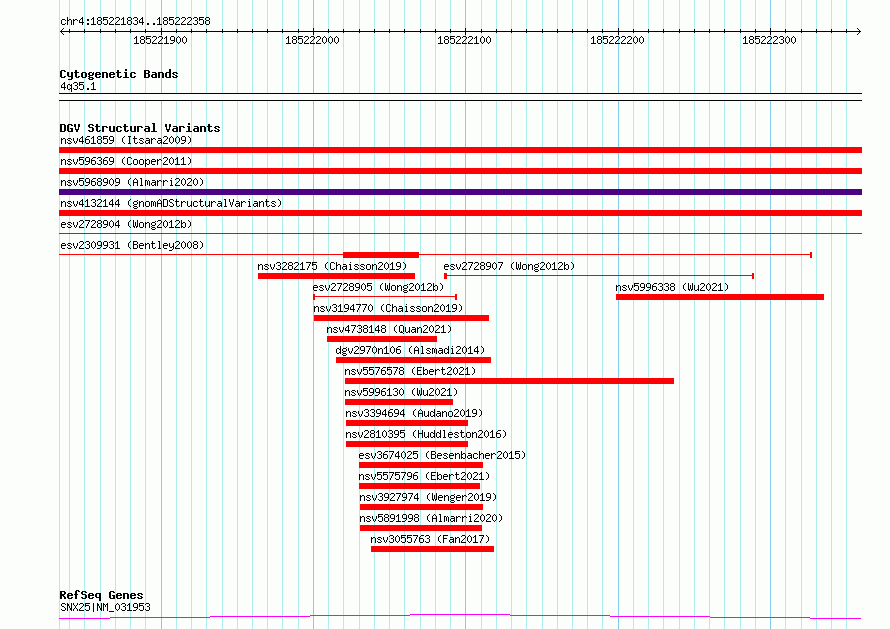Click the red bar under nsv5996338 (Wu2021)
Viewport: 890px width, 629px height.
point(719,297)
